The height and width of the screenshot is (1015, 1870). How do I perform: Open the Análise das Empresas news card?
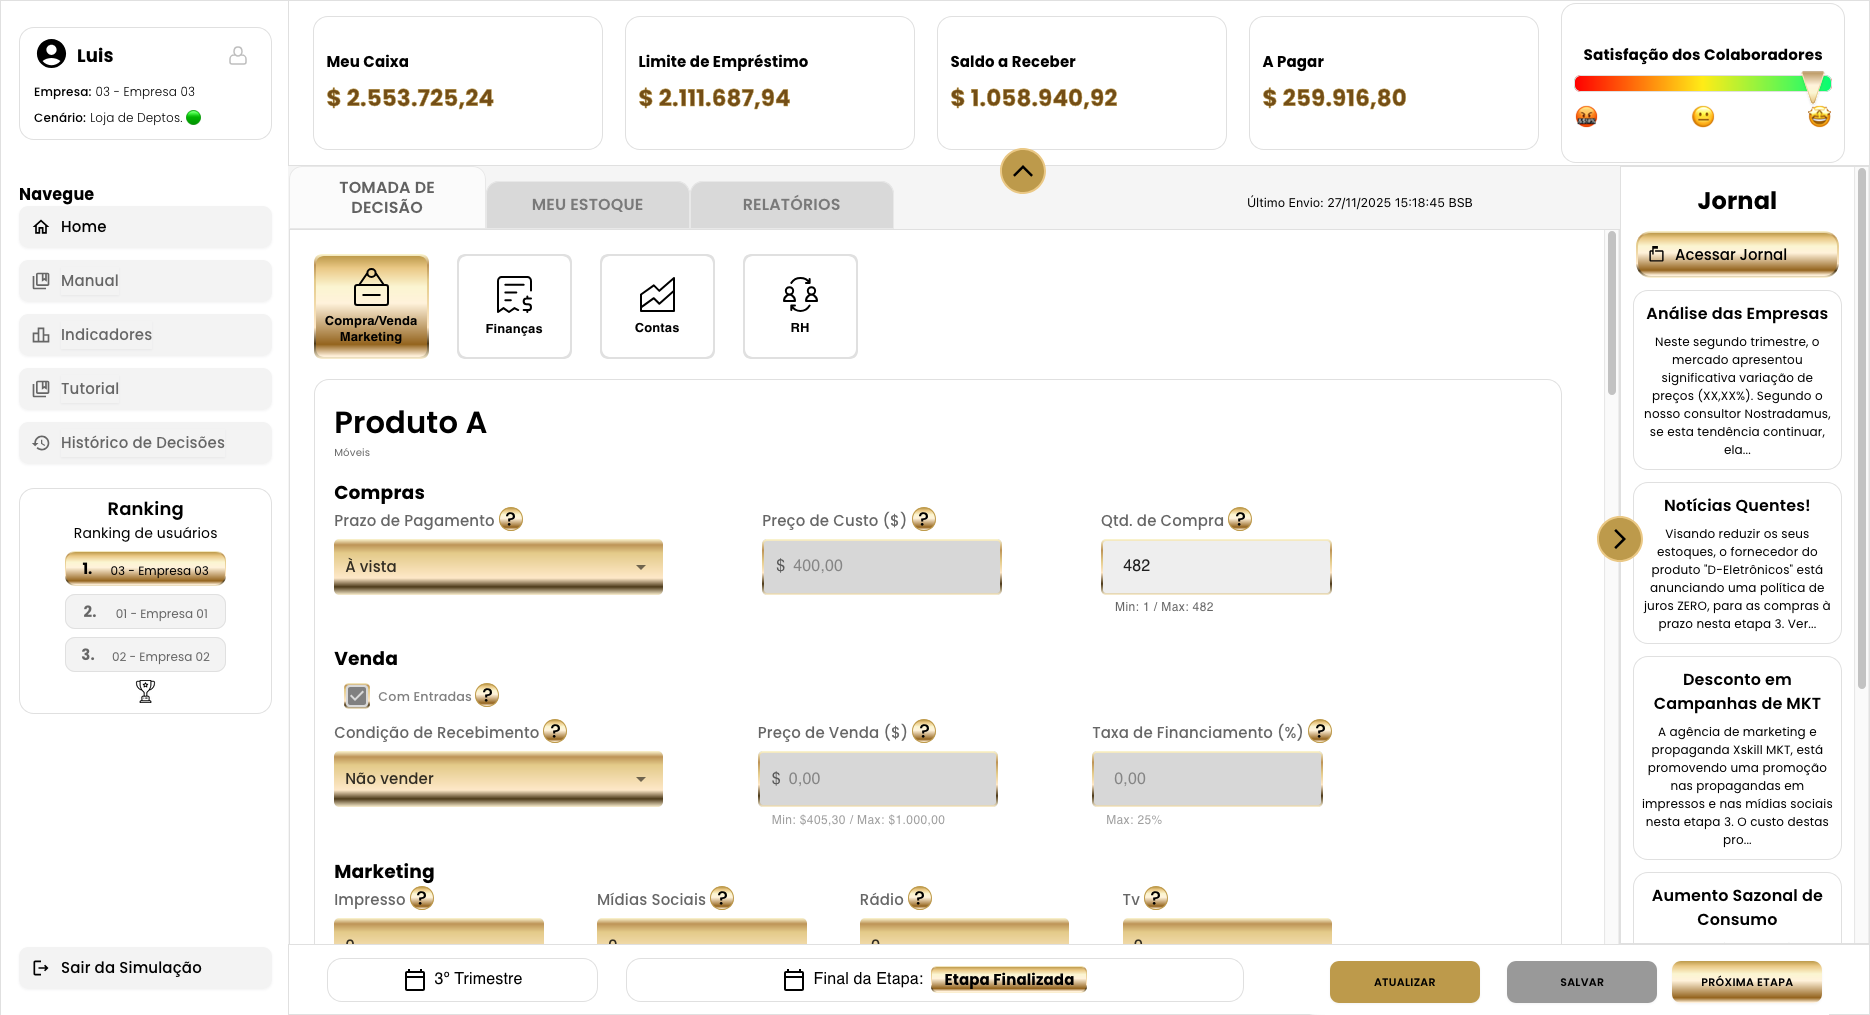[1737, 380]
